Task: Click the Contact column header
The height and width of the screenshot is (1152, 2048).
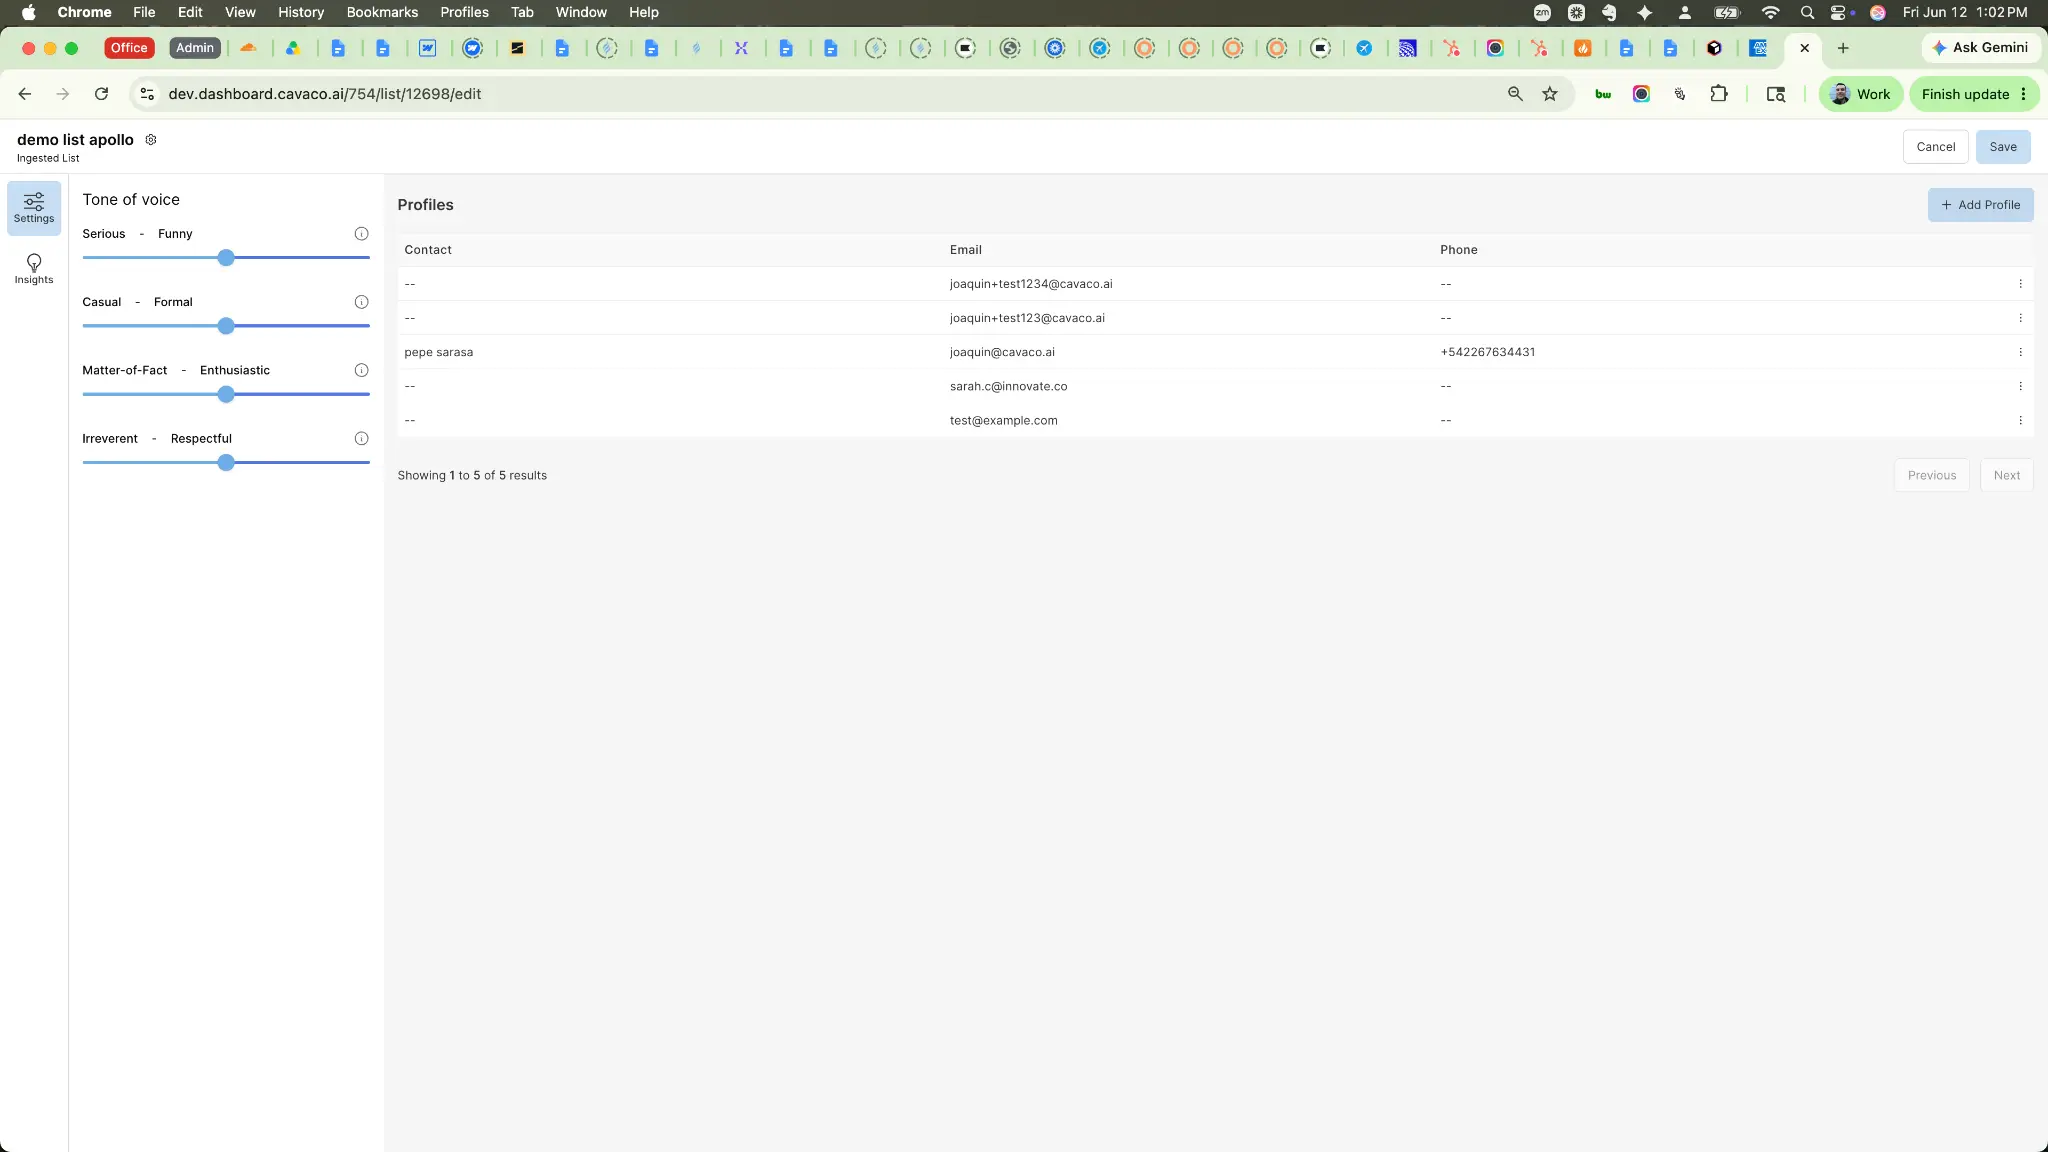Action: pos(428,250)
